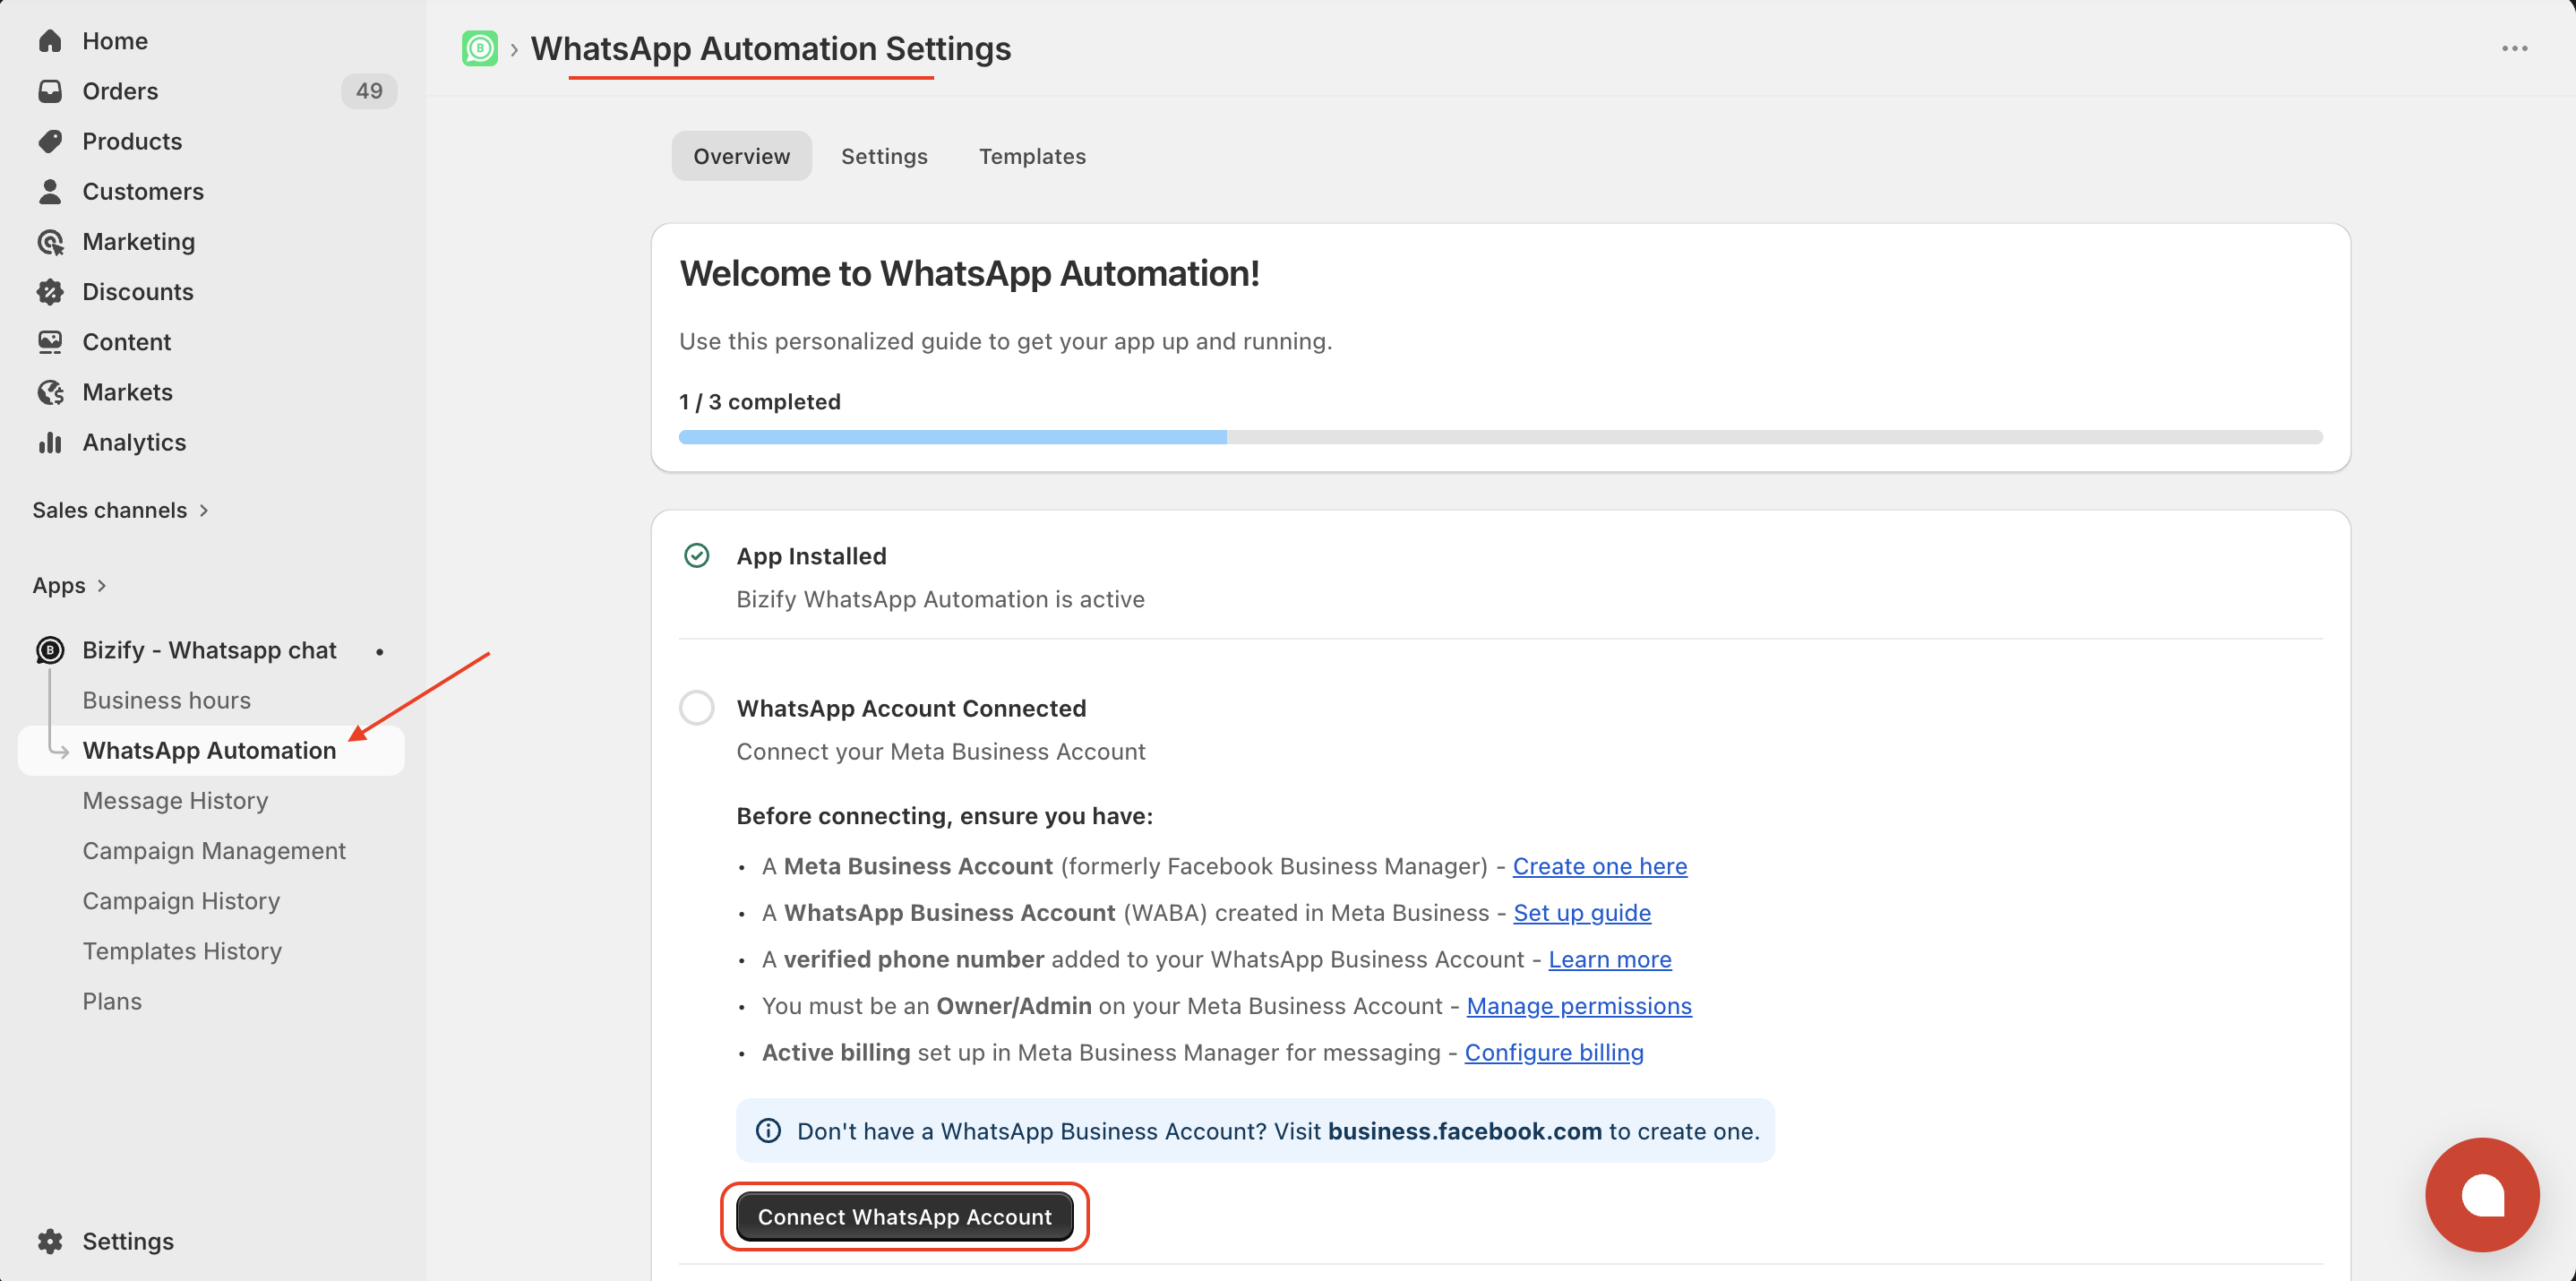The width and height of the screenshot is (2576, 1281).
Task: Switch to the Templates tab
Action: pos(1032,156)
